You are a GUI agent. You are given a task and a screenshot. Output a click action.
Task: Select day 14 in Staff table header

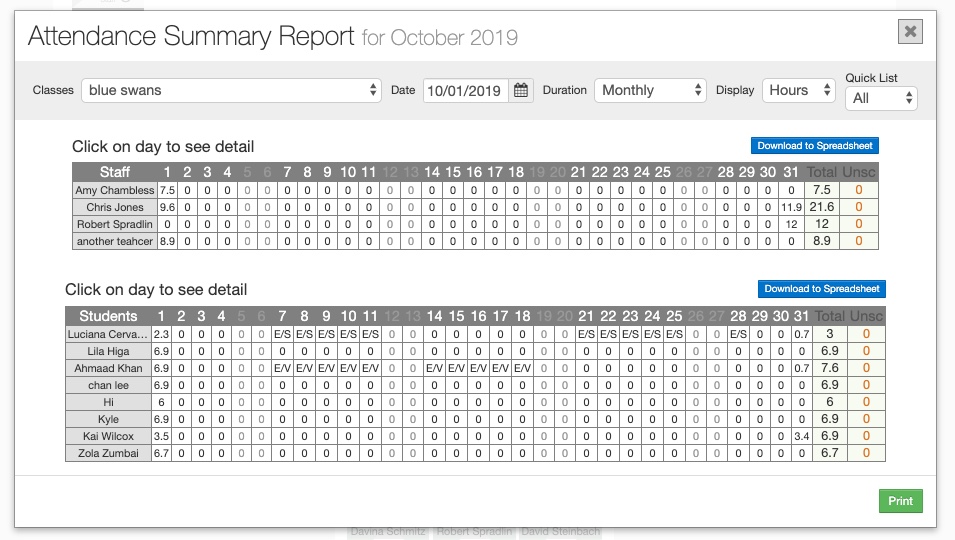click(x=432, y=172)
